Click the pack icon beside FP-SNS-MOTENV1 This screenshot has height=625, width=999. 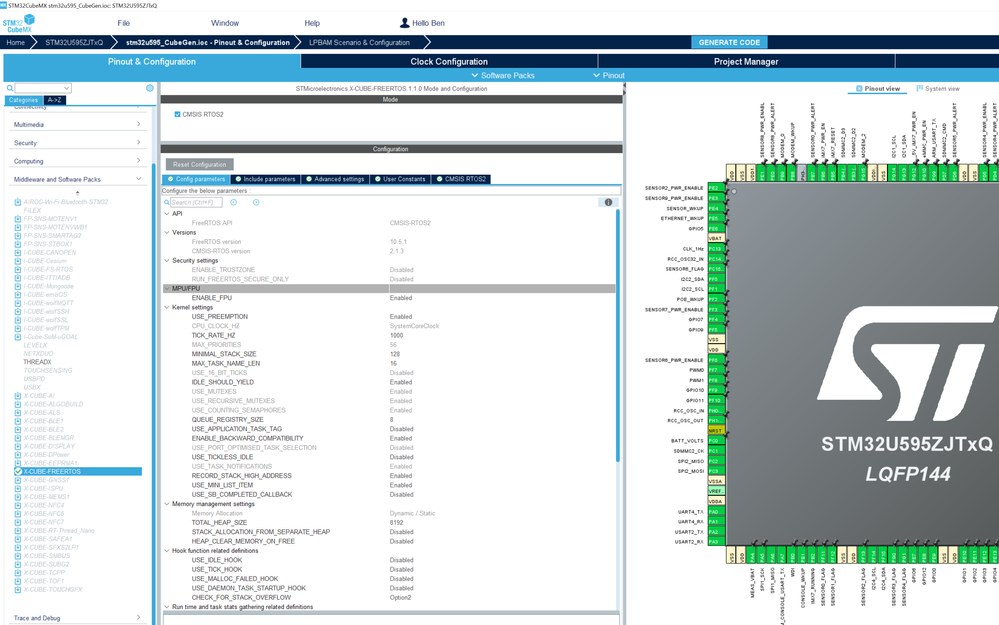pos(18,219)
